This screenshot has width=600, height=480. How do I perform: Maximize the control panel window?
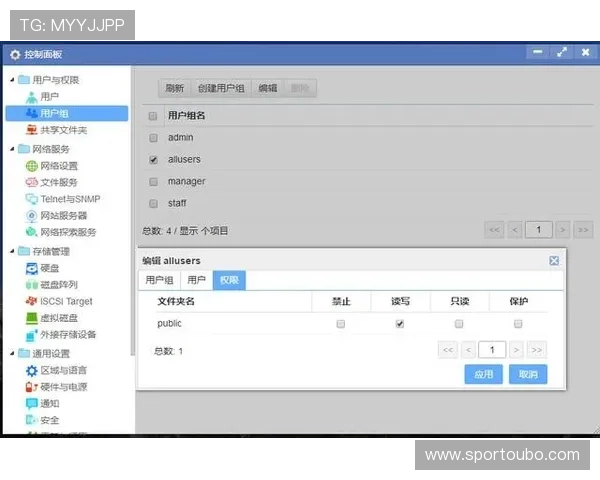point(562,52)
